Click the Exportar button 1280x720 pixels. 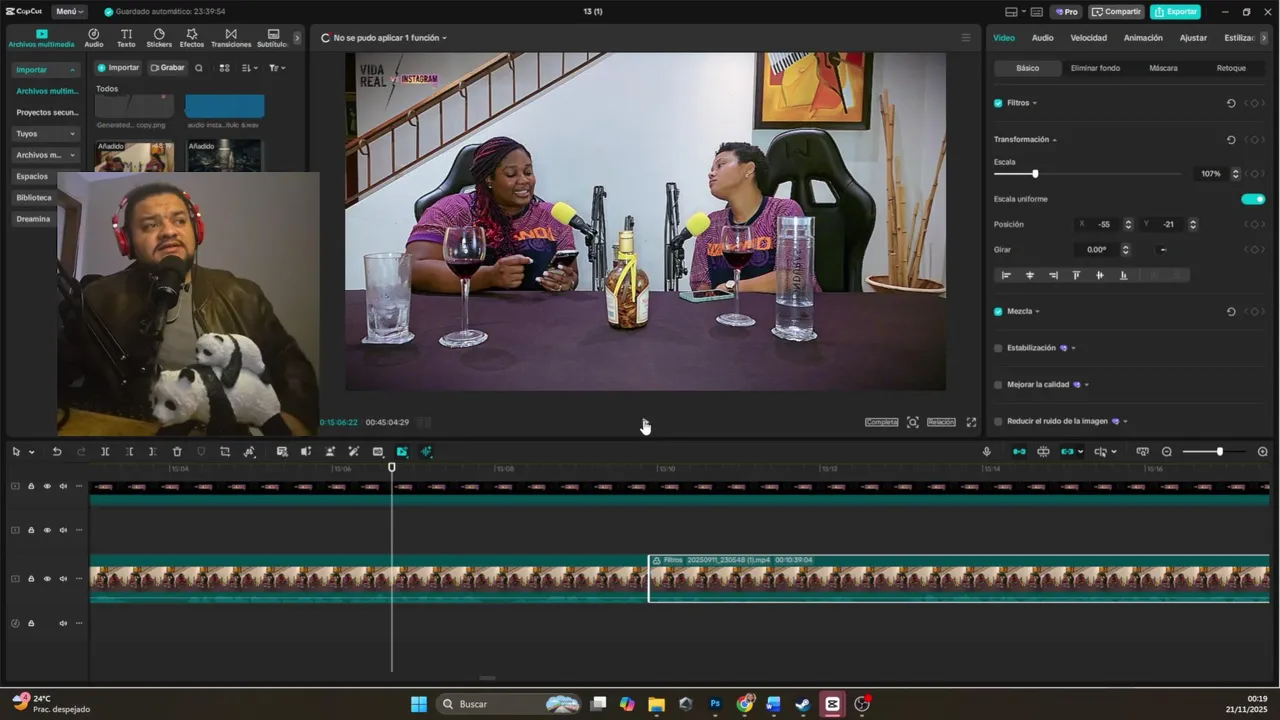1175,12
